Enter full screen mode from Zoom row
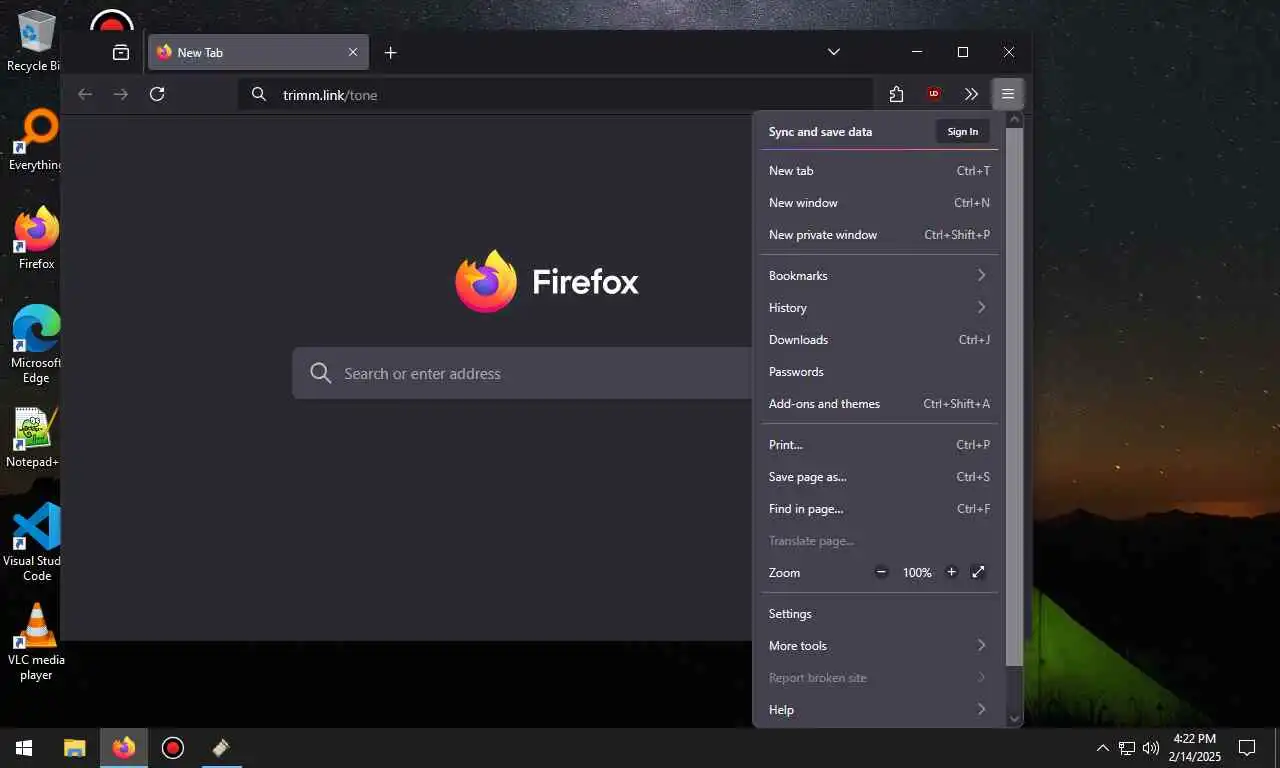 point(979,572)
